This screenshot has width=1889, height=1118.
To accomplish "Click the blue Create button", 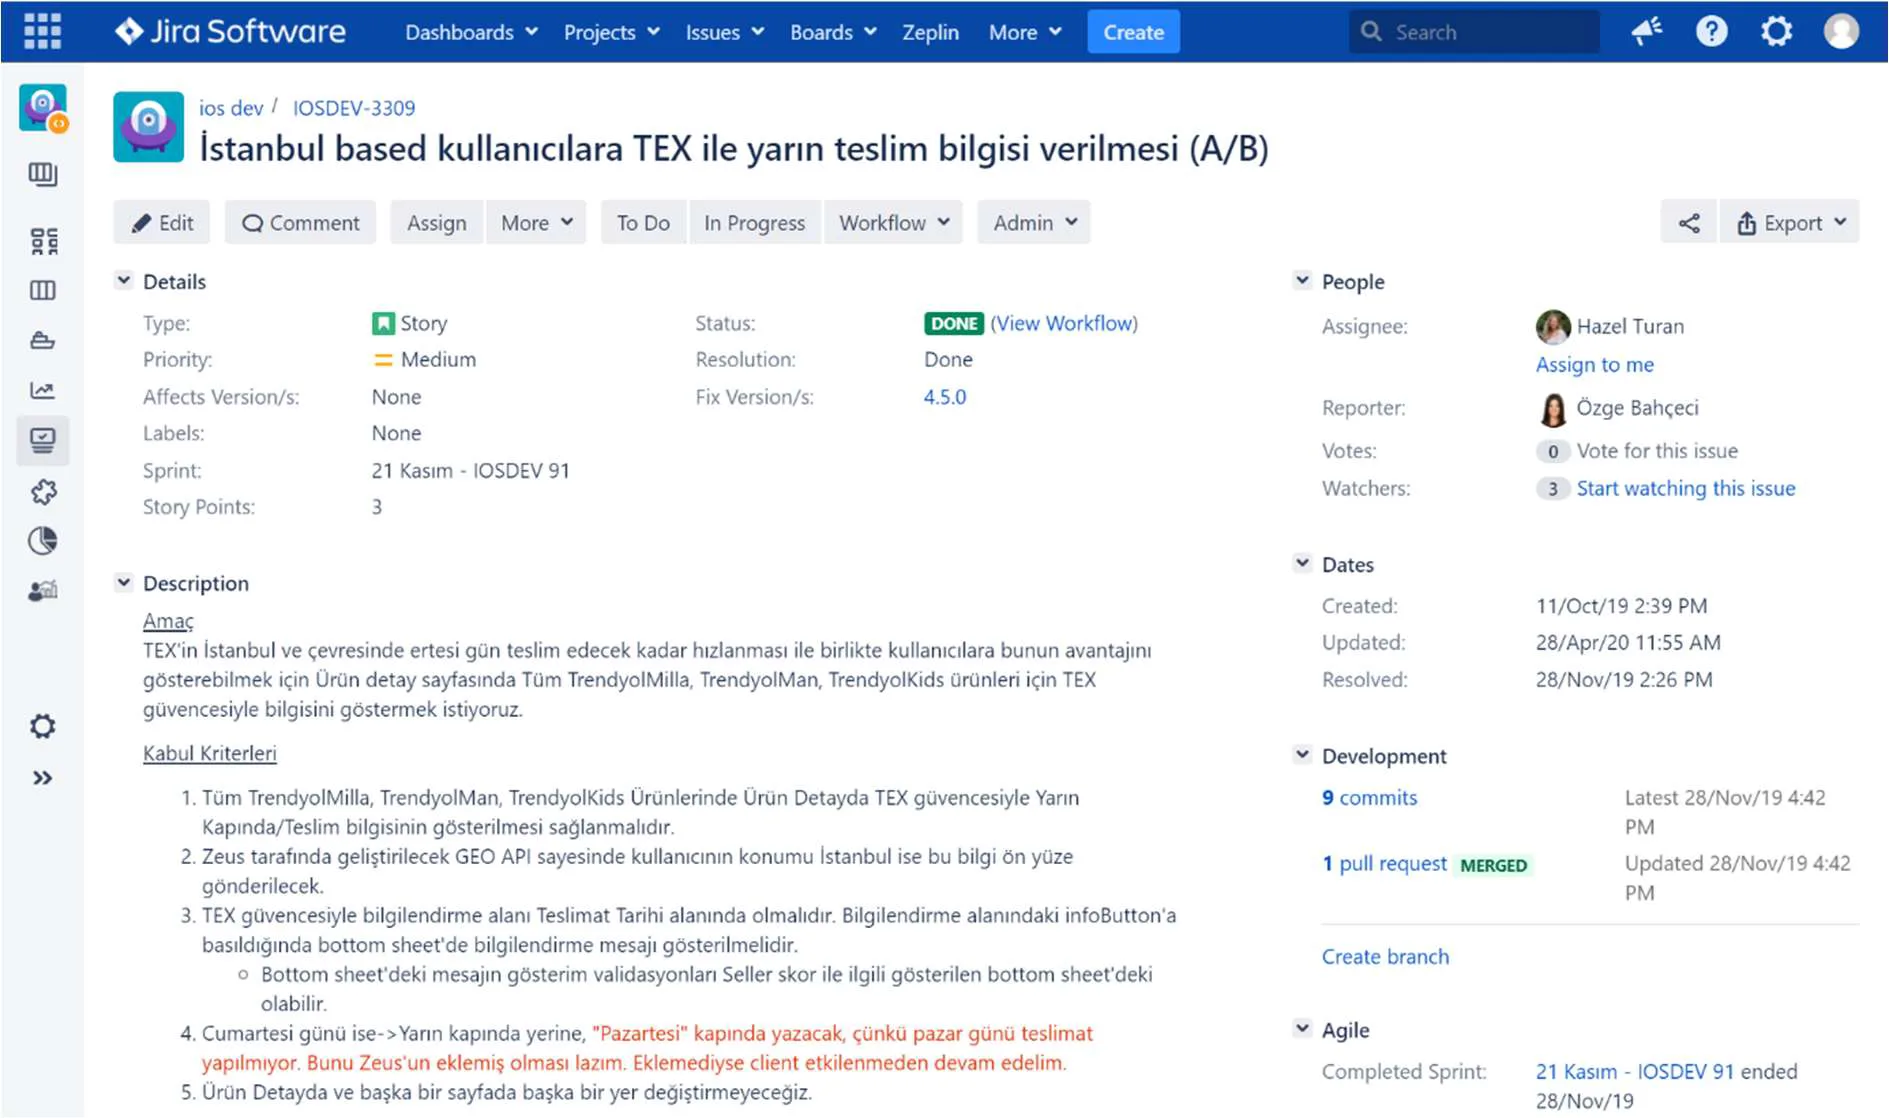I will tap(1133, 32).
